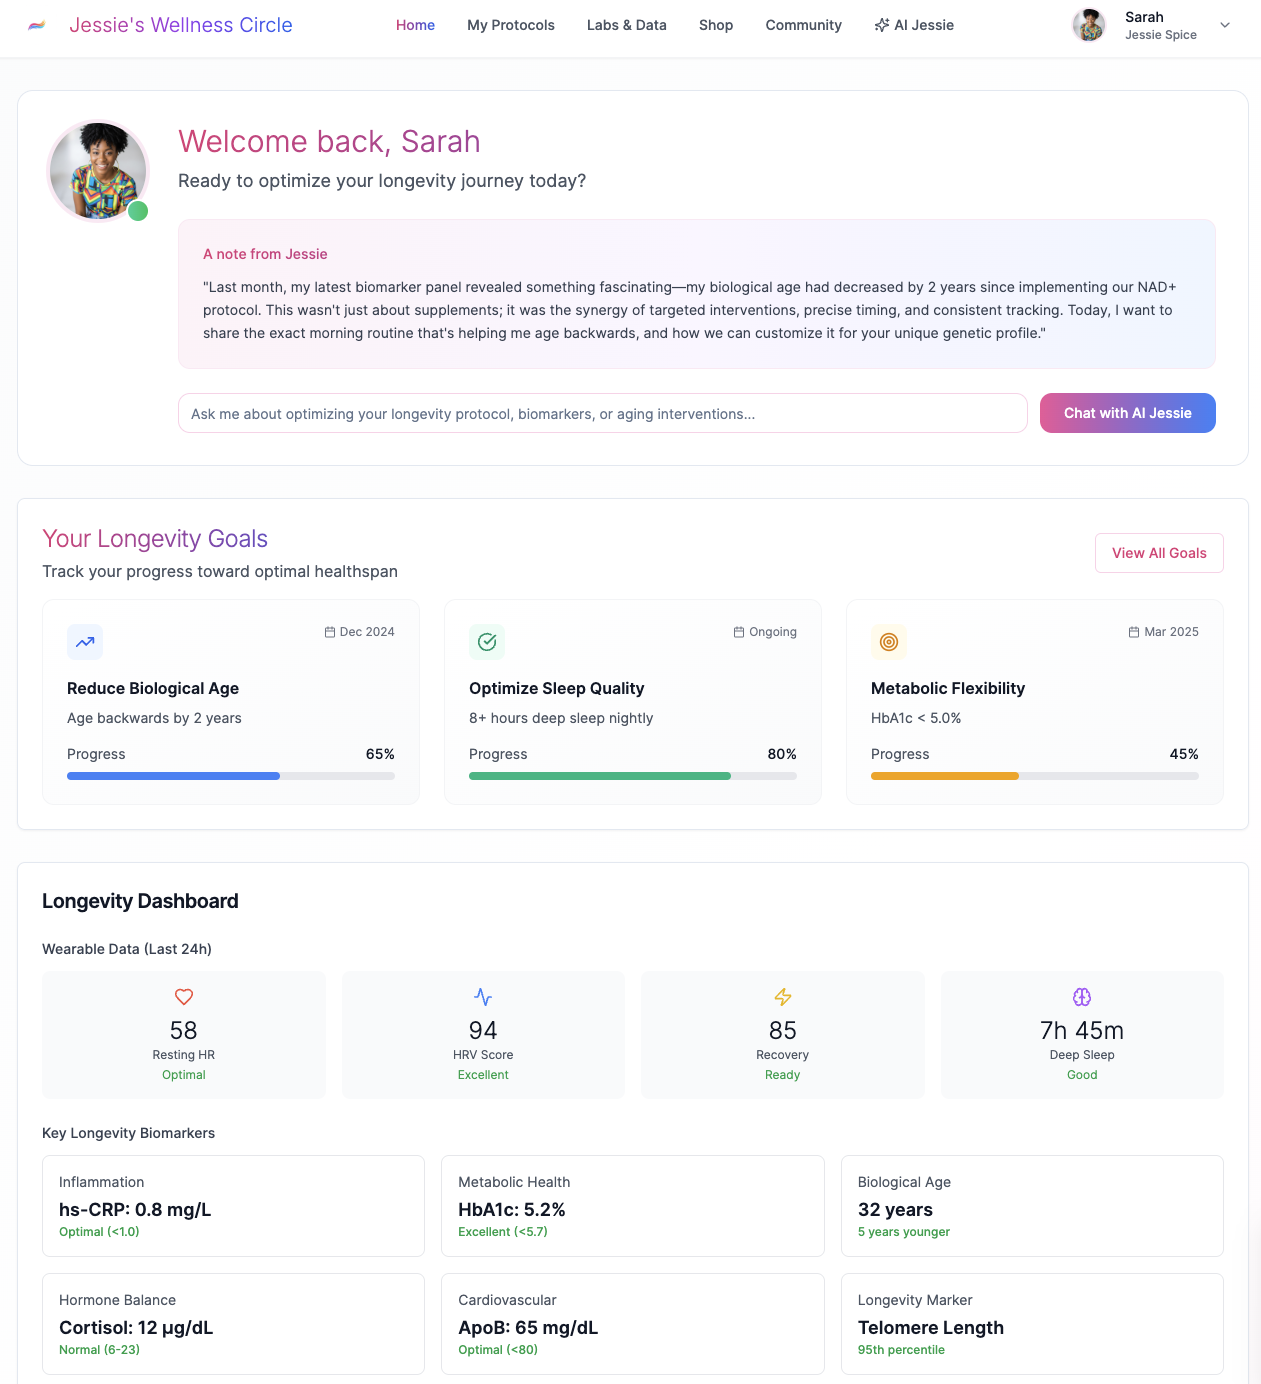Click the Metabolic Flexibility progress bar
Image resolution: width=1261 pixels, height=1384 pixels.
[x=1034, y=776]
